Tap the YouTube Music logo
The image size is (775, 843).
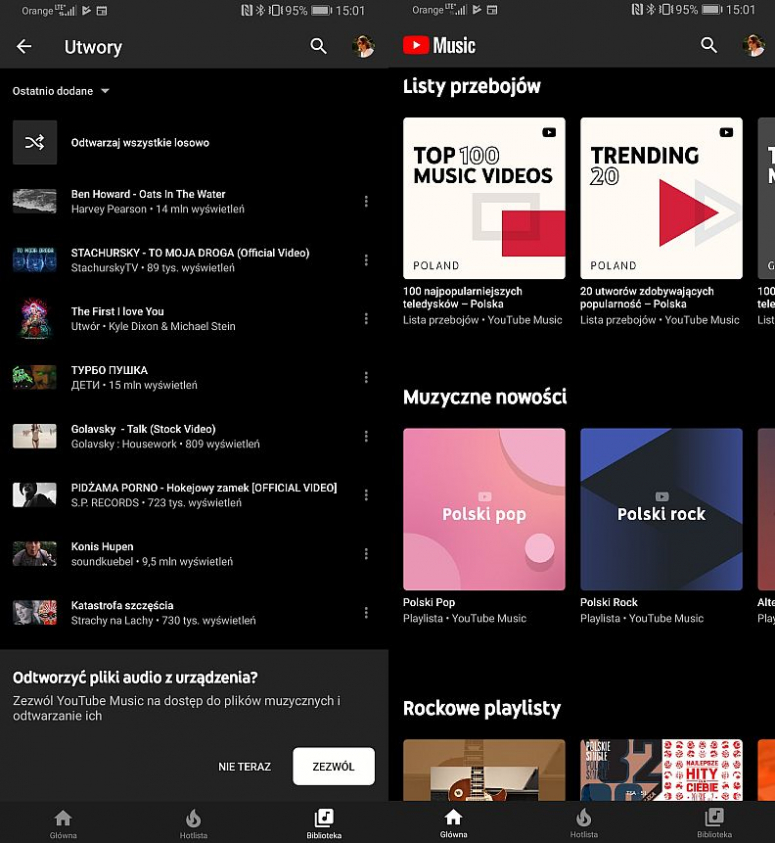coord(439,46)
